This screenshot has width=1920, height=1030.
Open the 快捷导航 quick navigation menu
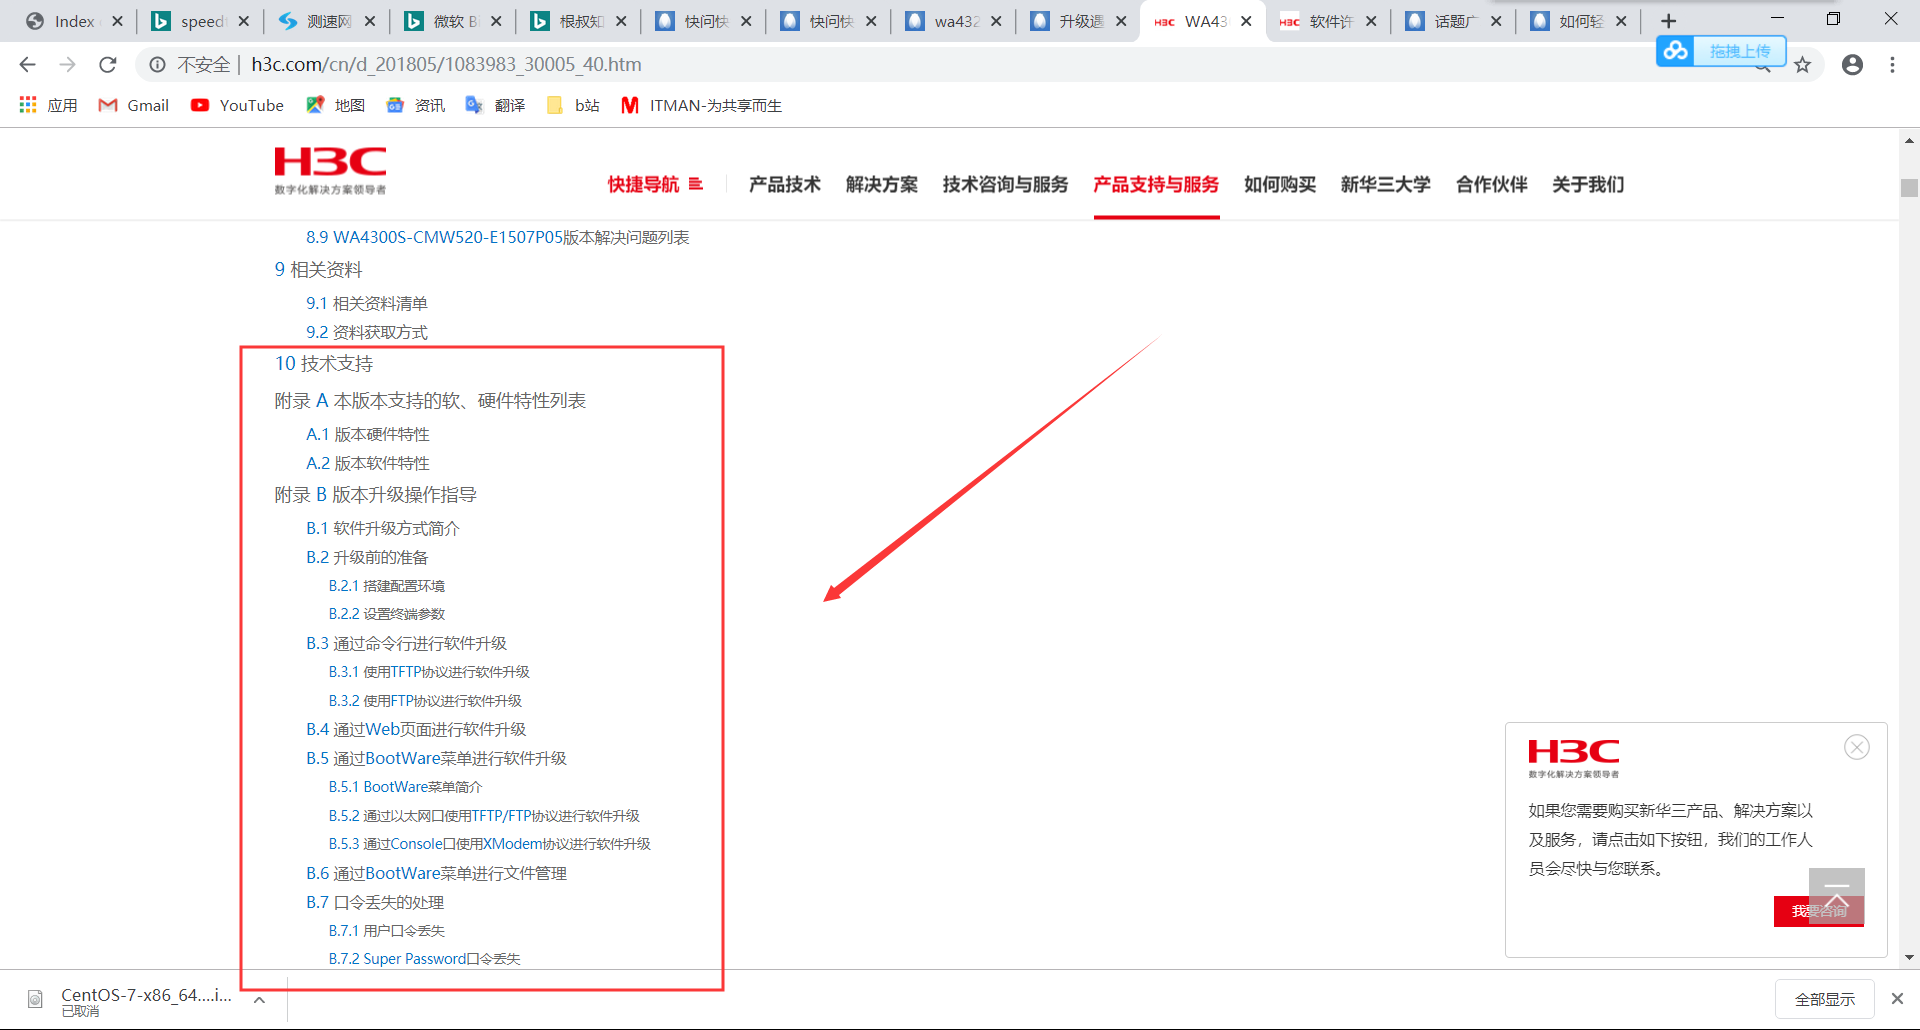pos(655,184)
